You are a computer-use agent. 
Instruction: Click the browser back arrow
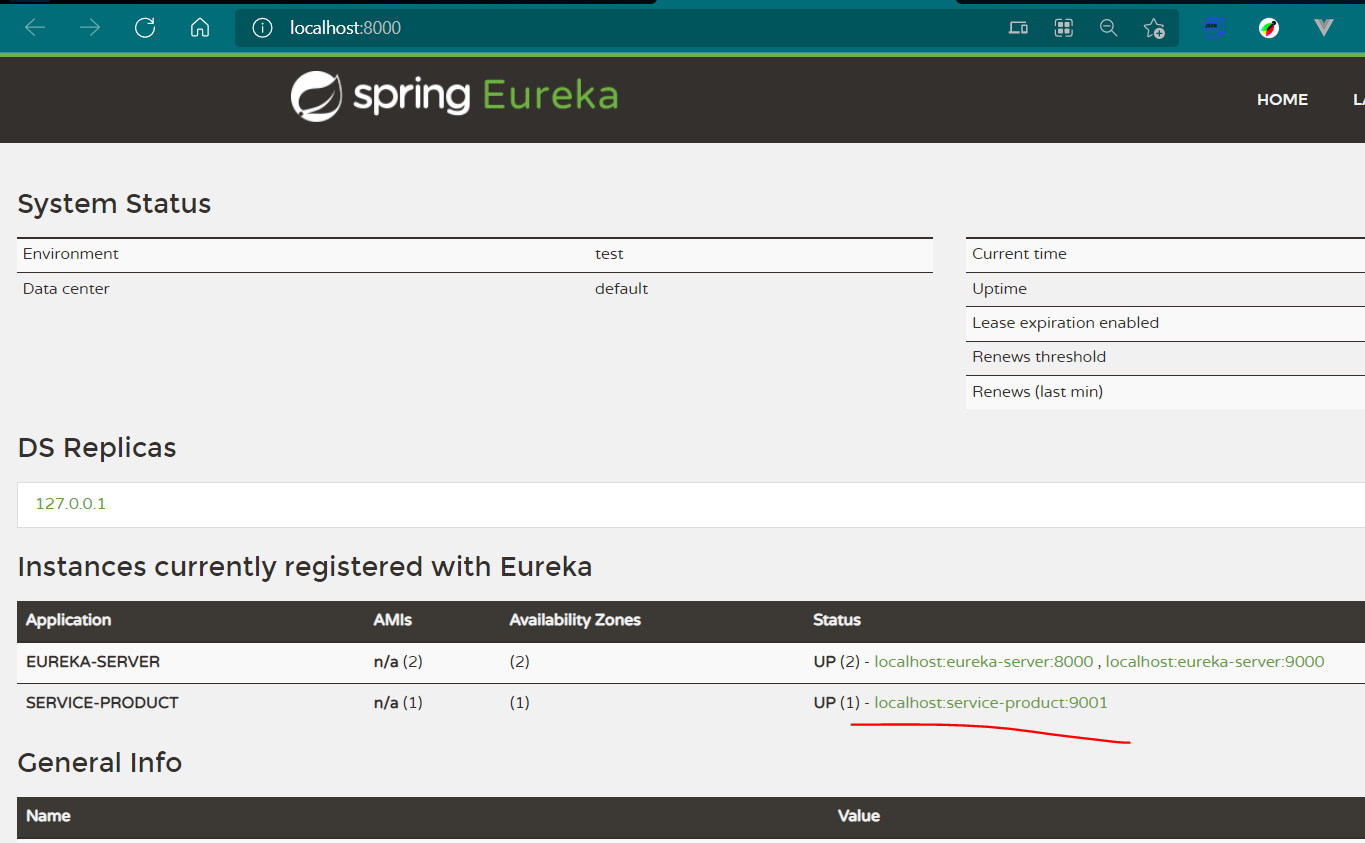pos(35,28)
